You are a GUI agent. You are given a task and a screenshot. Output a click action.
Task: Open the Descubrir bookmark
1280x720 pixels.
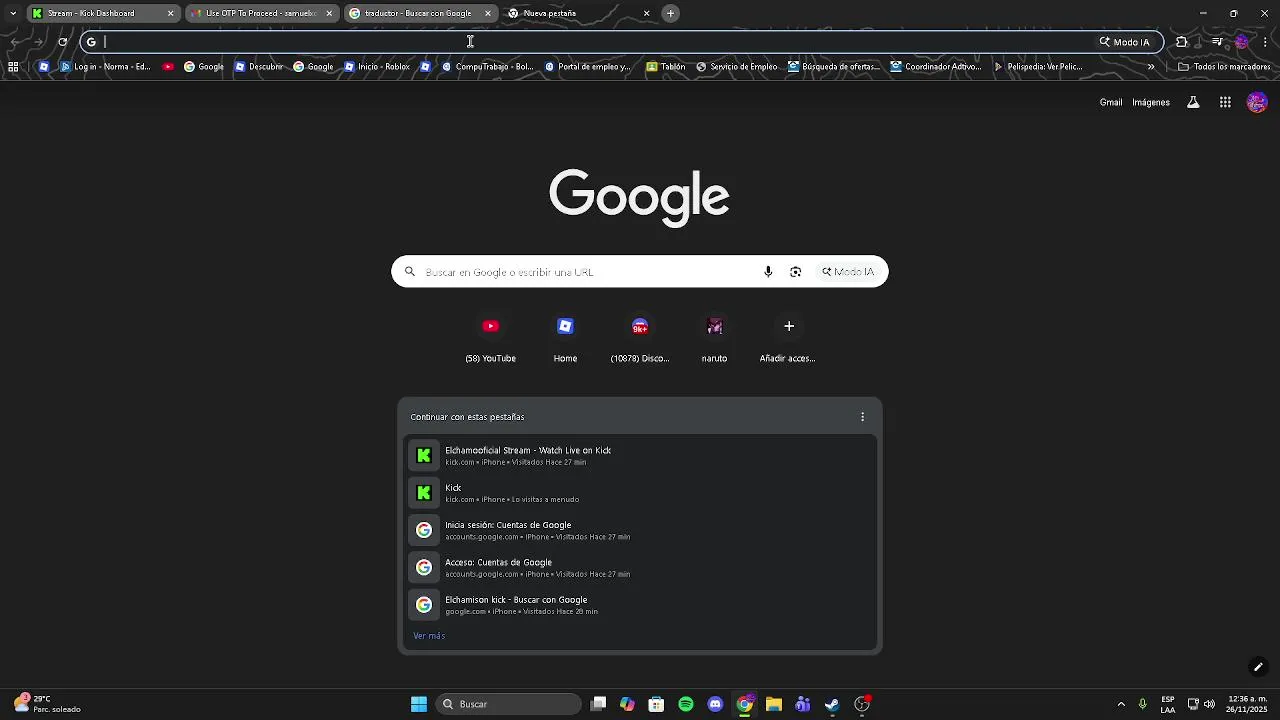(259, 67)
